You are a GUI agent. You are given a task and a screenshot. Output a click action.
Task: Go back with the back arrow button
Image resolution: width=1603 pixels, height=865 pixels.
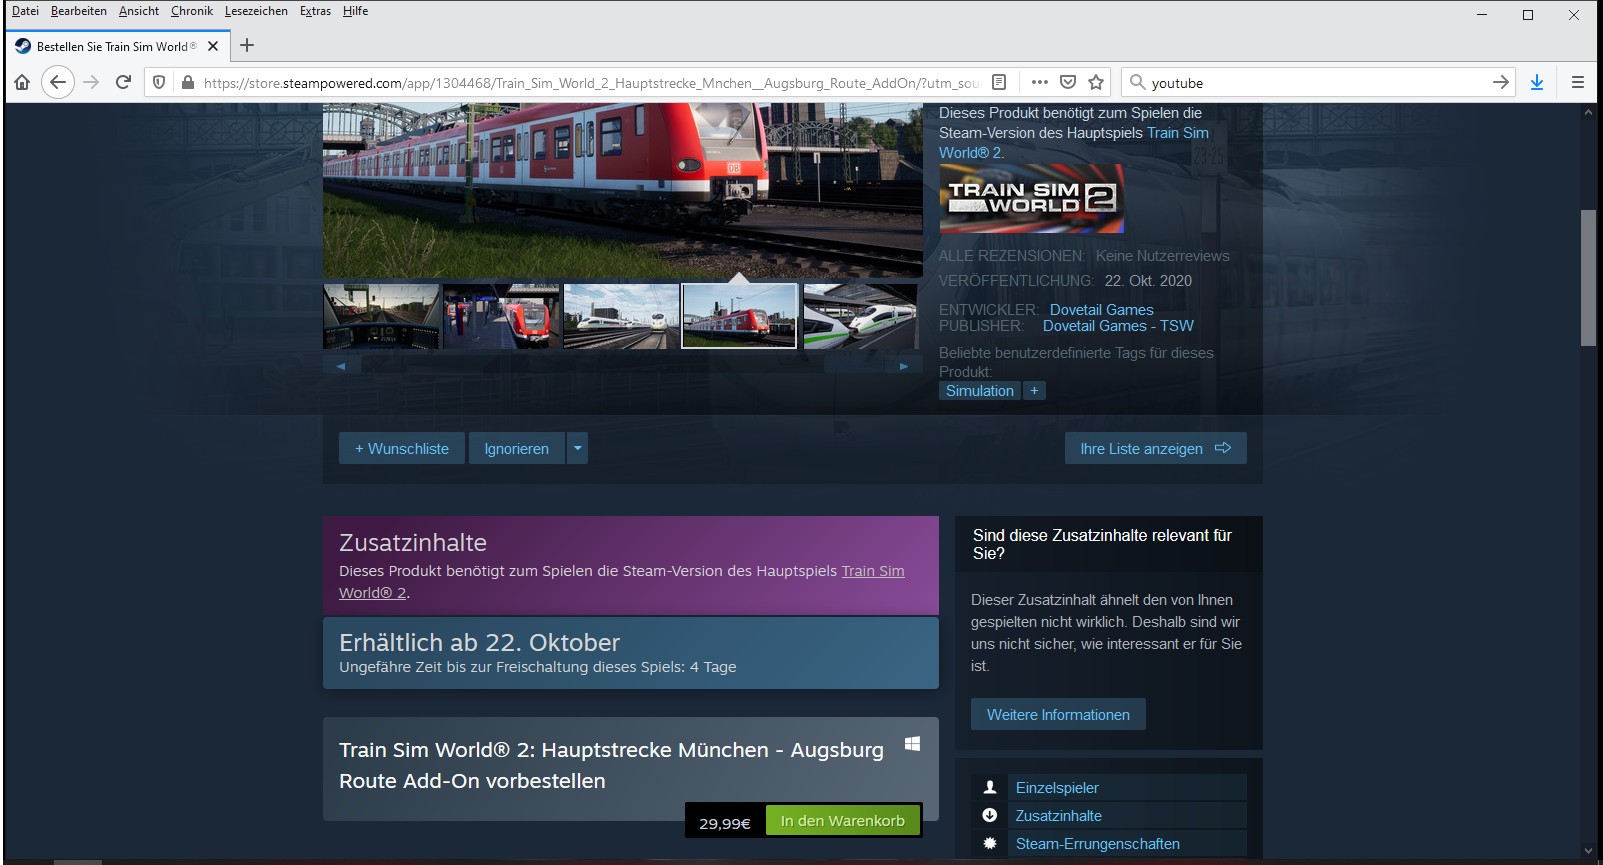click(58, 82)
